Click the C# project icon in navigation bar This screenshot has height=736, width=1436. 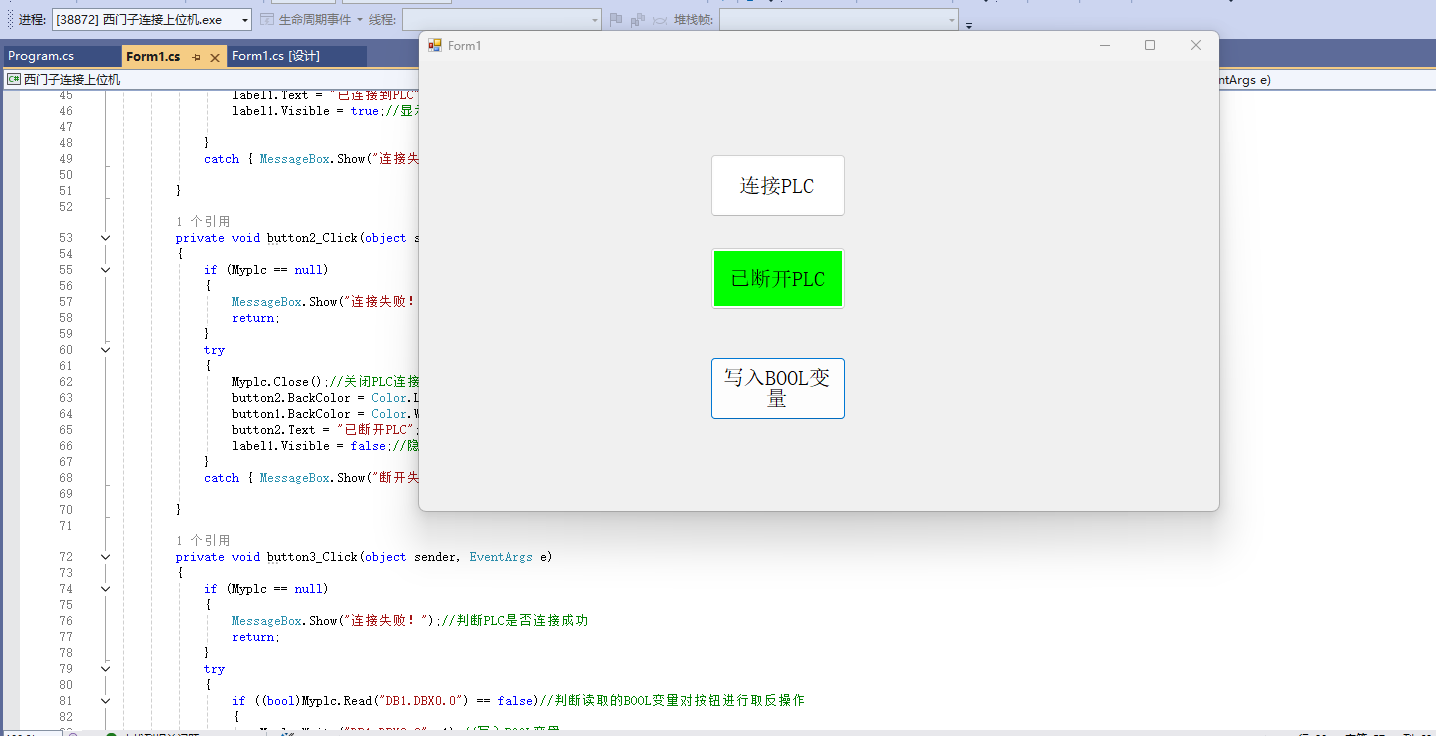pyautogui.click(x=14, y=79)
